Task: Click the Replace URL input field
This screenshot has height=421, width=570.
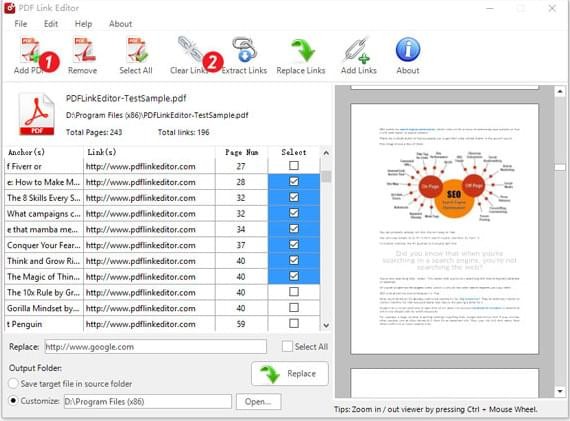Action: click(156, 347)
